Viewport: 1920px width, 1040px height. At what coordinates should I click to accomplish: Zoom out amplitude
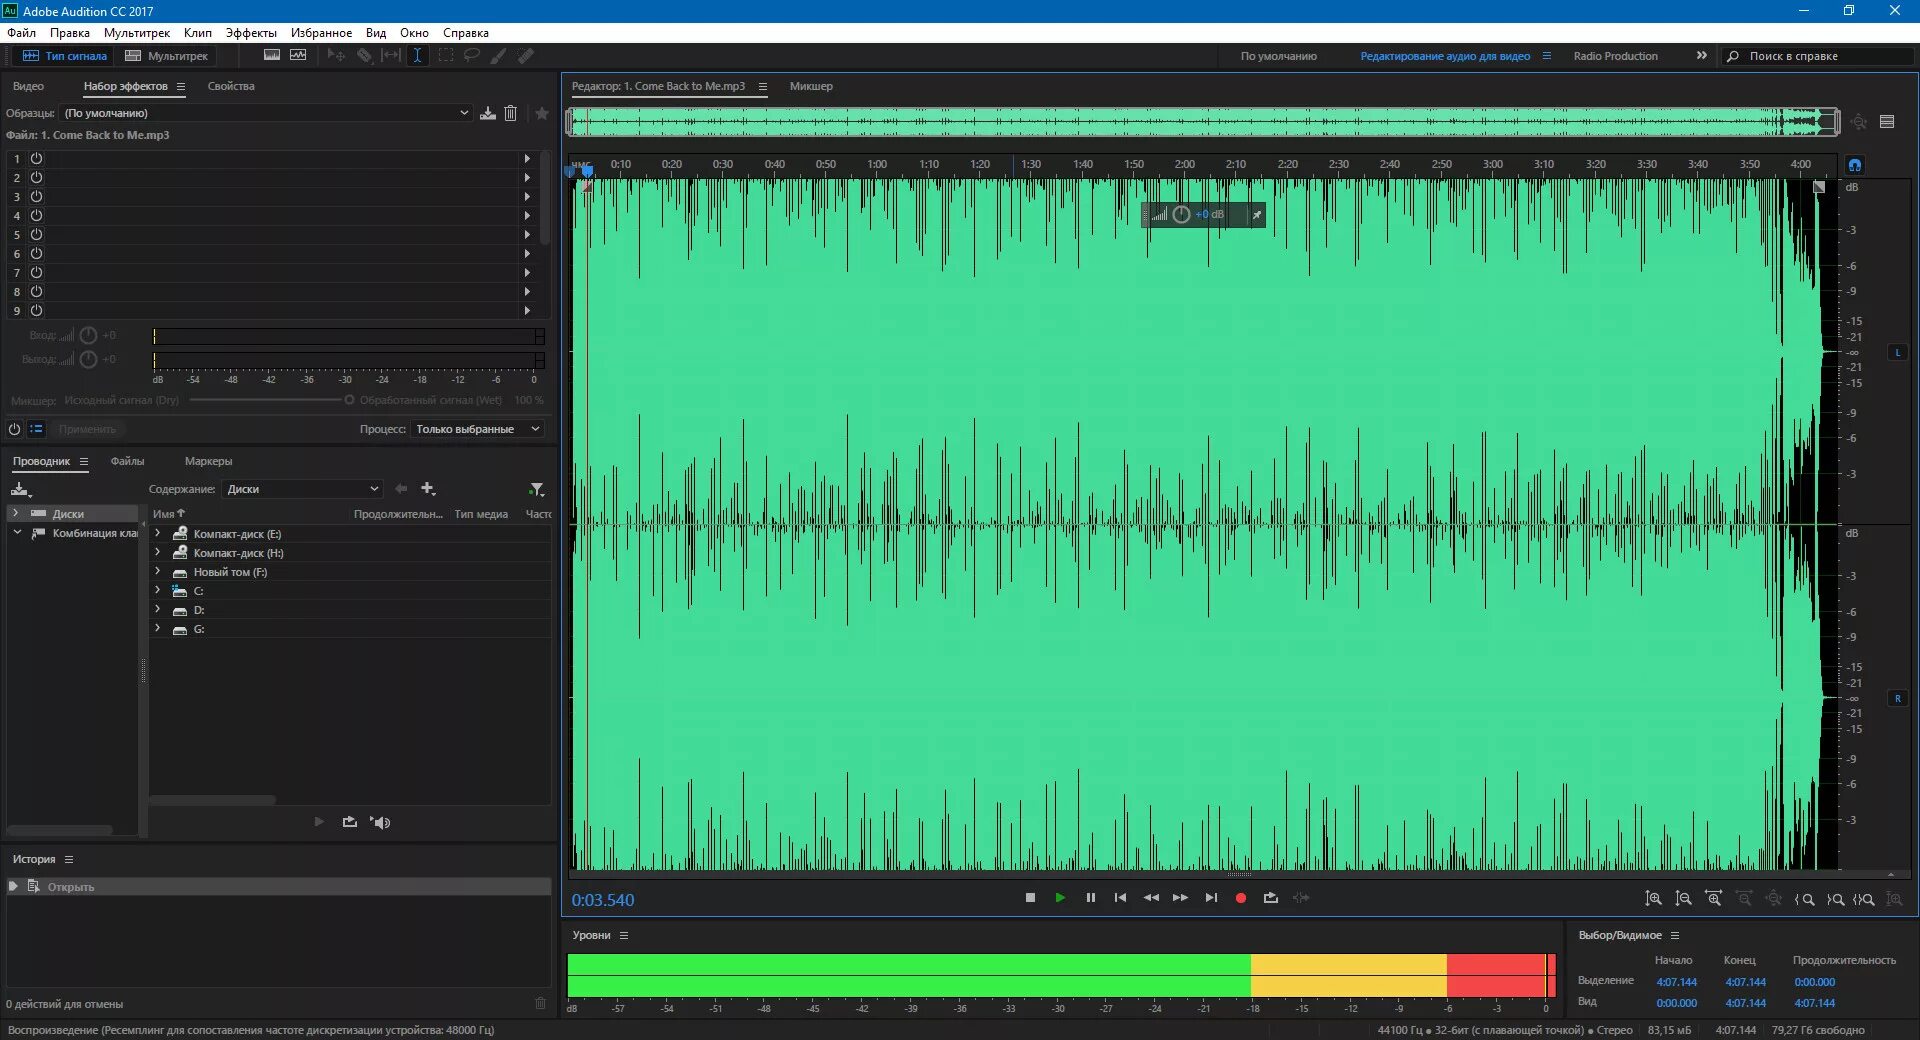pos(1684,899)
